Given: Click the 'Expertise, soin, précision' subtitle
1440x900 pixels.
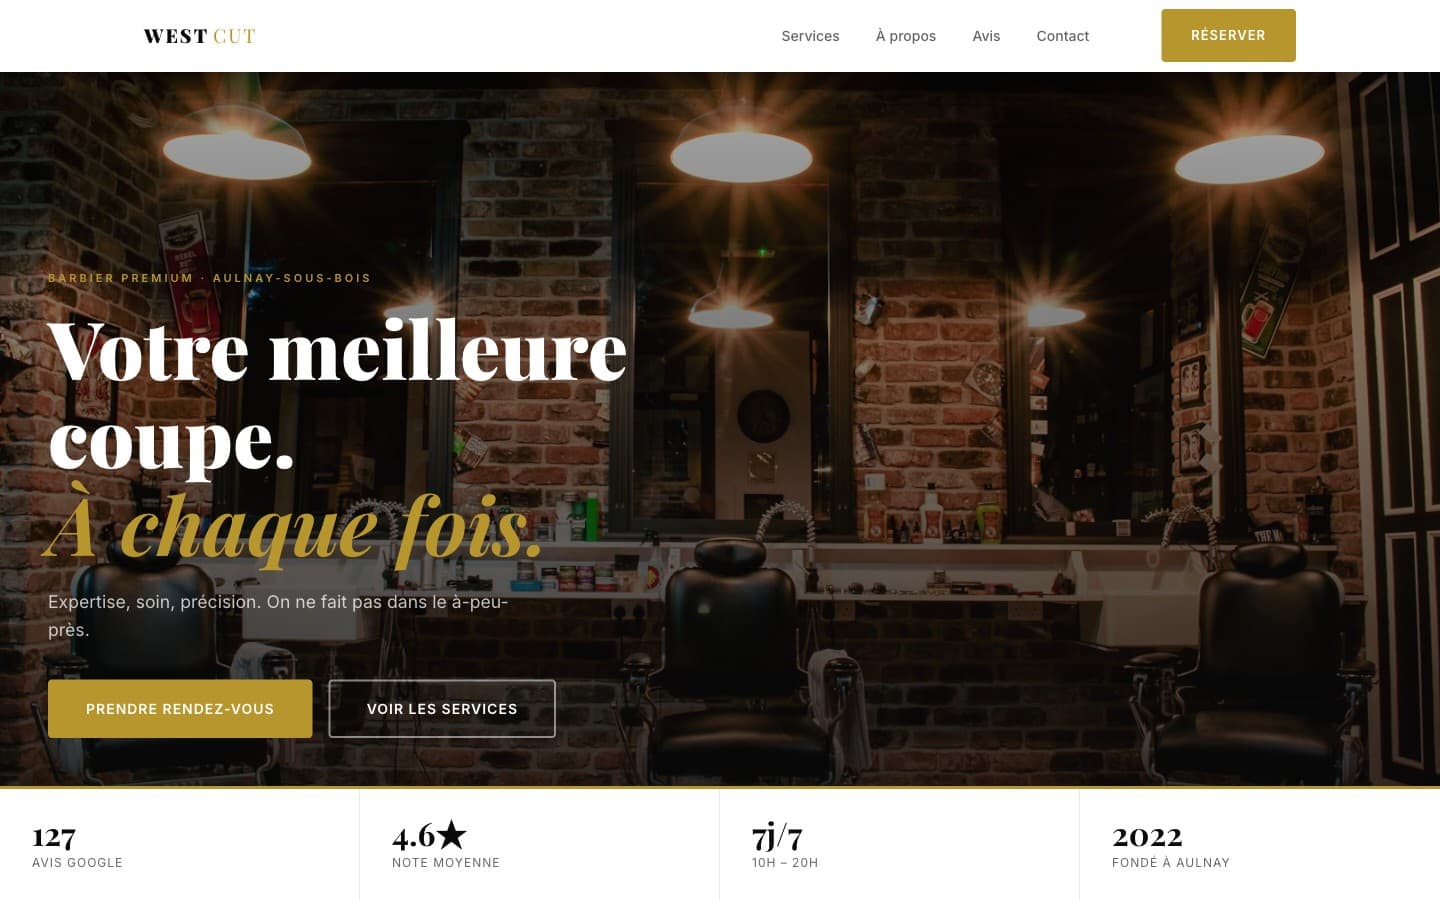Looking at the screenshot, I should [x=278, y=616].
